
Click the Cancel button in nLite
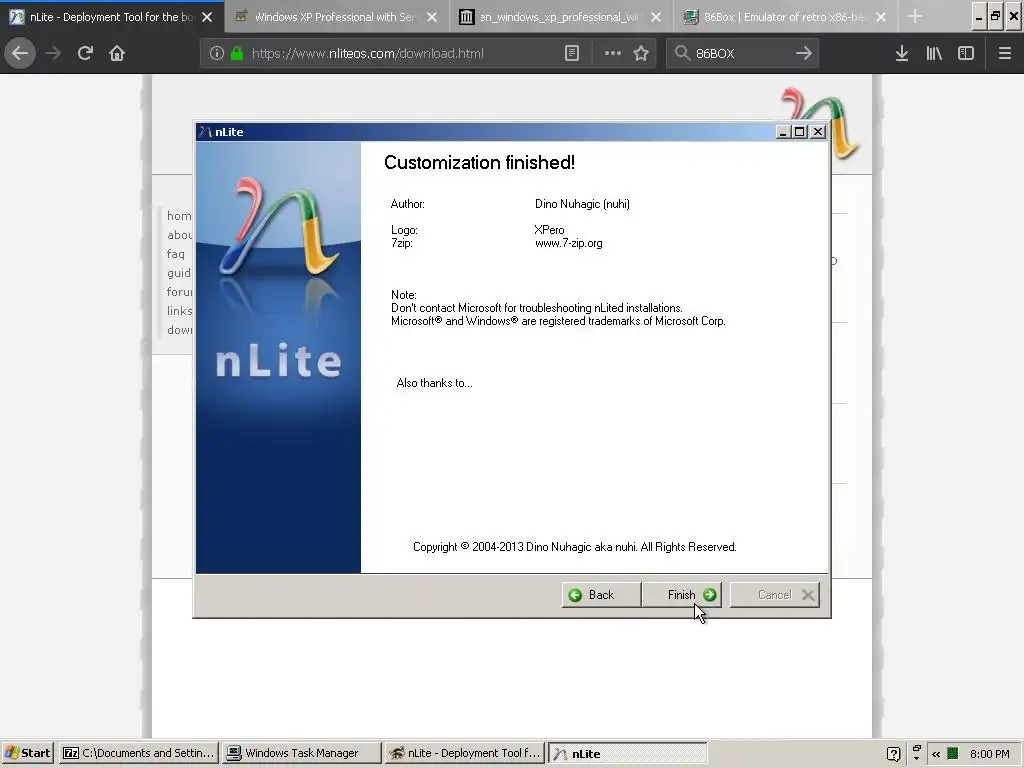click(775, 594)
